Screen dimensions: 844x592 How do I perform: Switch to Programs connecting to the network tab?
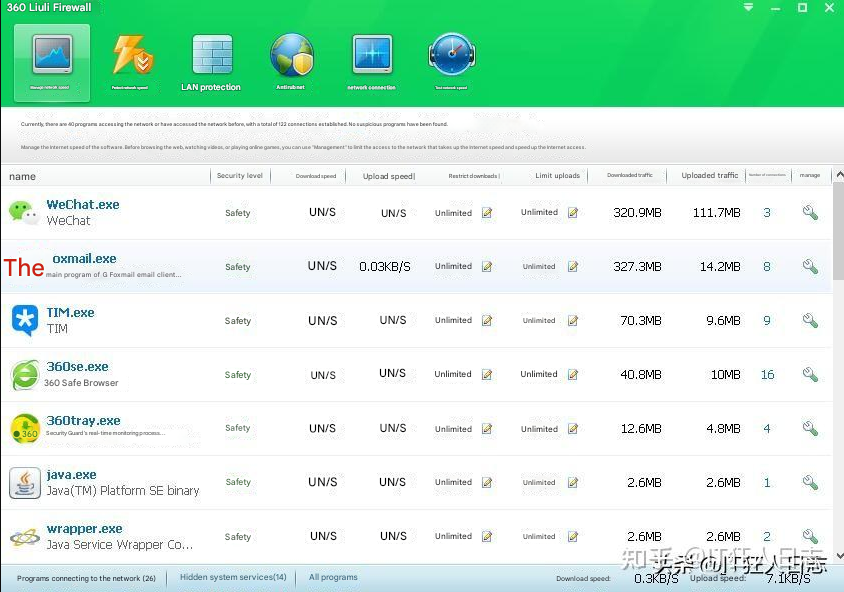86,579
